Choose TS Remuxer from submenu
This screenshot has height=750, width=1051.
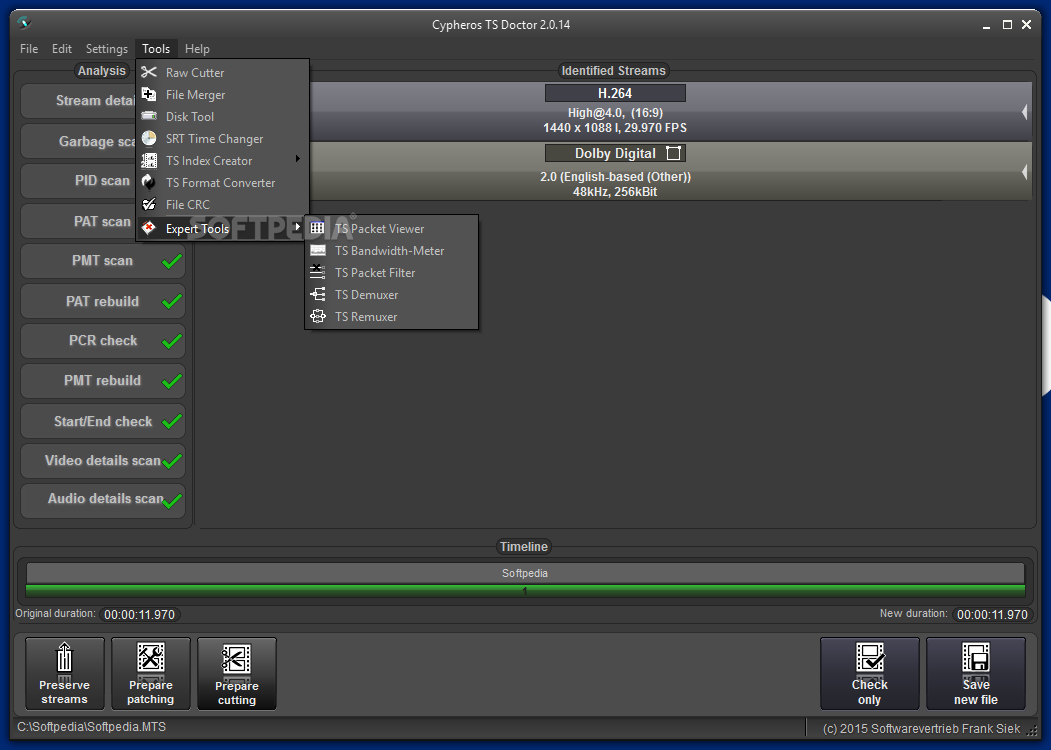pyautogui.click(x=391, y=316)
